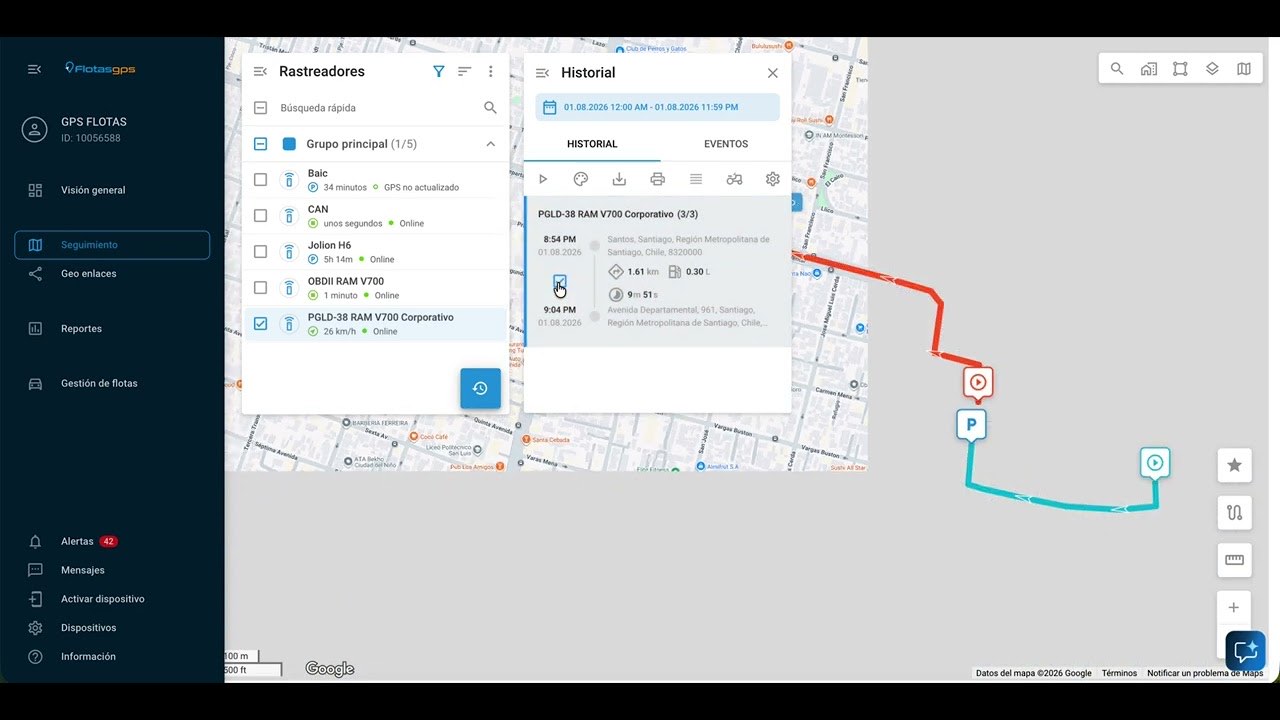Open the tracker filter icon in Rastreadores
Viewport: 1280px width, 720px height.
pyautogui.click(x=438, y=71)
